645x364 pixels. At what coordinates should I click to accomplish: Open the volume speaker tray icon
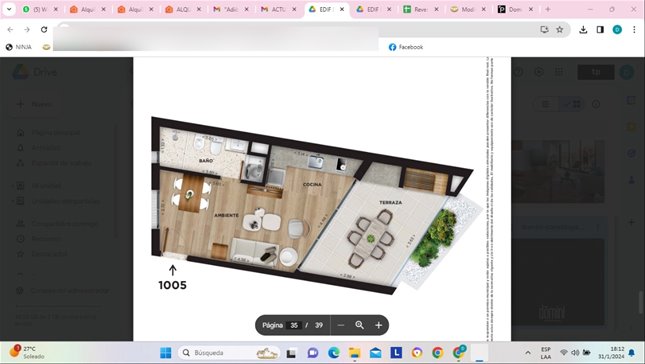pos(575,353)
